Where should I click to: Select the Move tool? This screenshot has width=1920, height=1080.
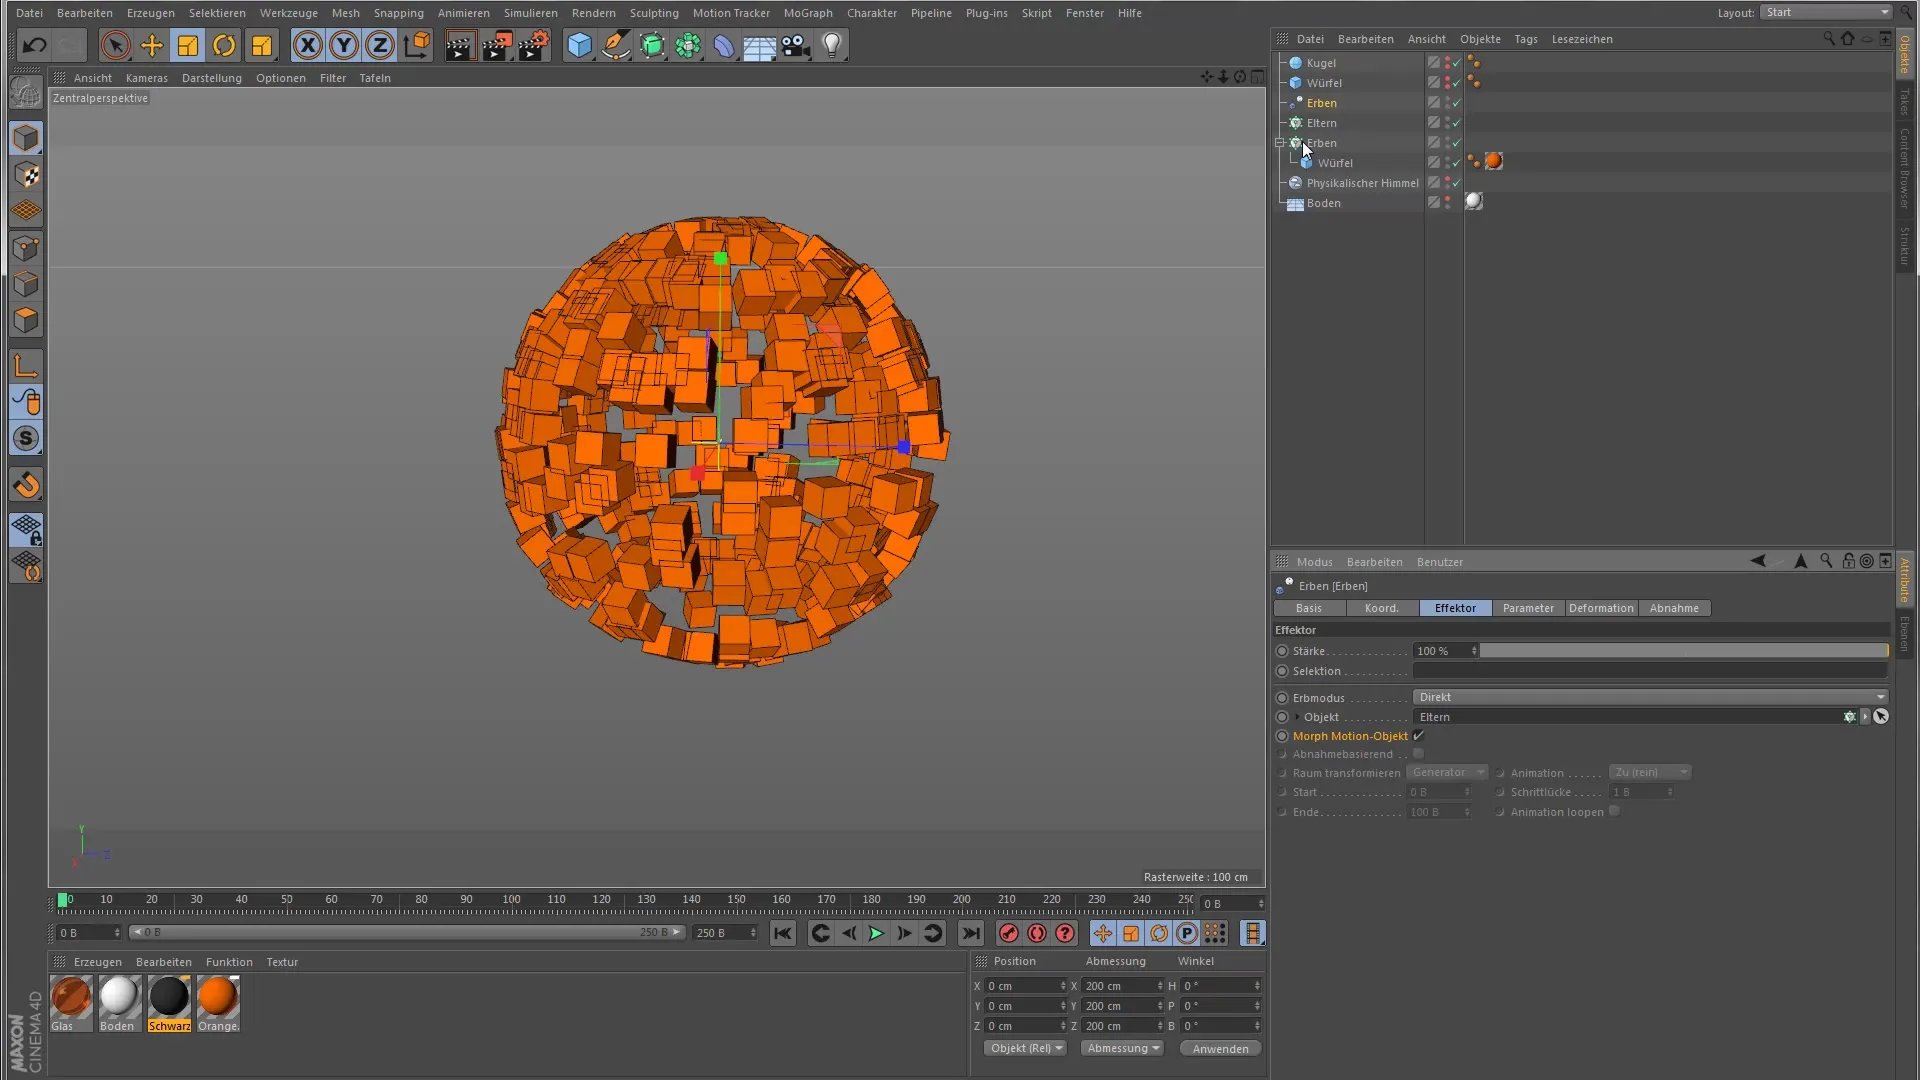152,45
